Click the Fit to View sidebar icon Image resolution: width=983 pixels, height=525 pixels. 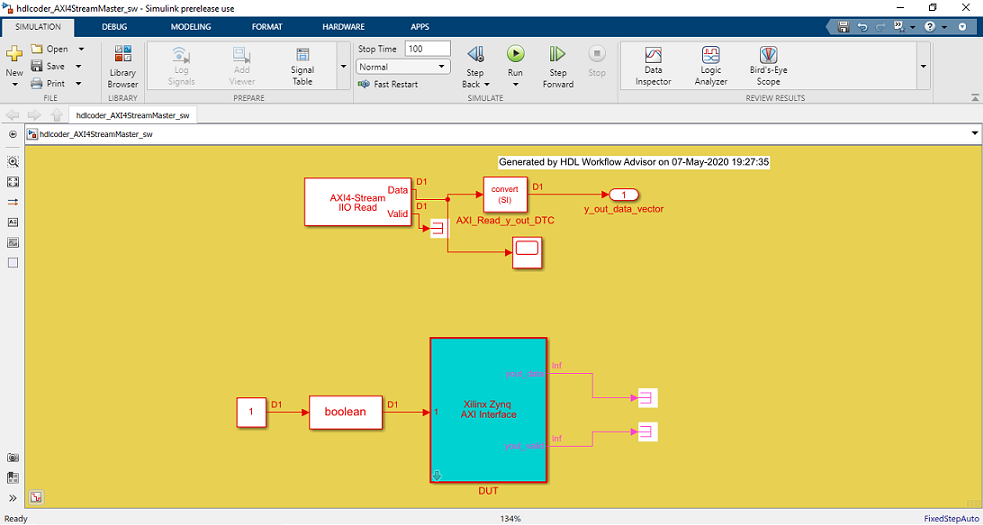[13, 182]
